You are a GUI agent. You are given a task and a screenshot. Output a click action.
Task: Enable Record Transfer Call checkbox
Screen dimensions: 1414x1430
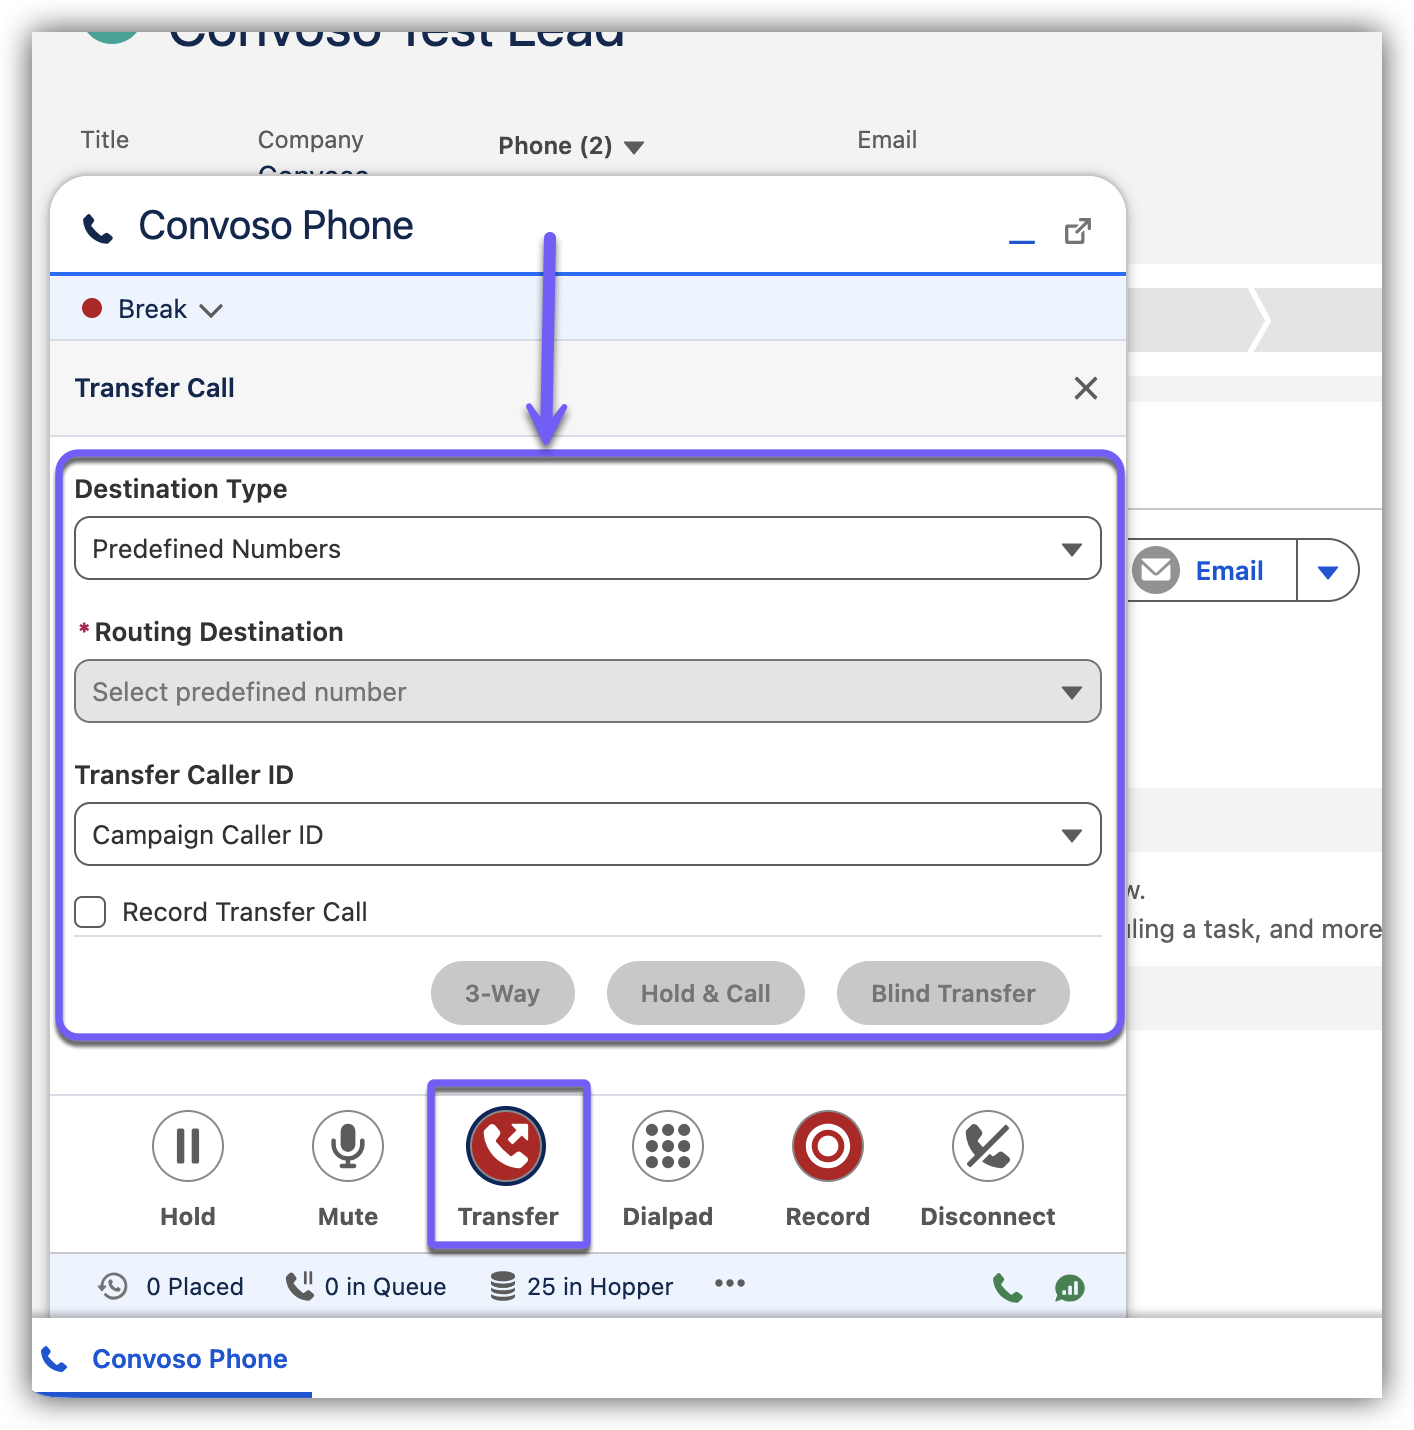pyautogui.click(x=91, y=912)
